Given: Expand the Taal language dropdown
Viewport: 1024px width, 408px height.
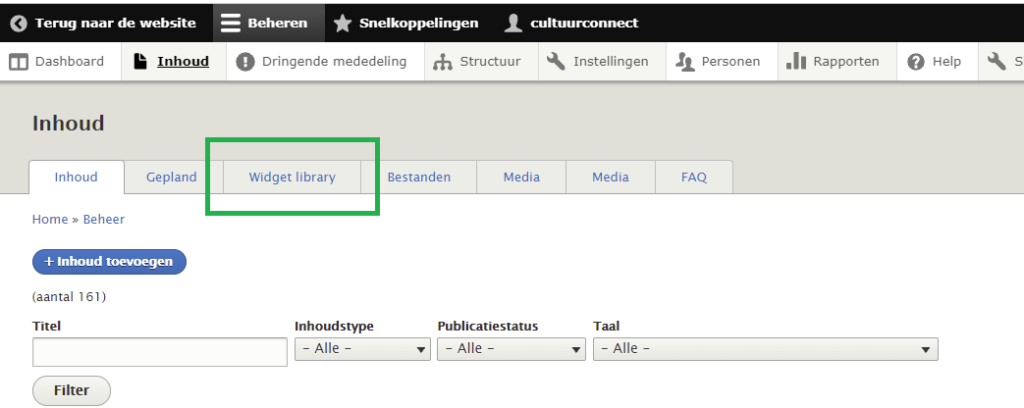Looking at the screenshot, I should click(765, 349).
